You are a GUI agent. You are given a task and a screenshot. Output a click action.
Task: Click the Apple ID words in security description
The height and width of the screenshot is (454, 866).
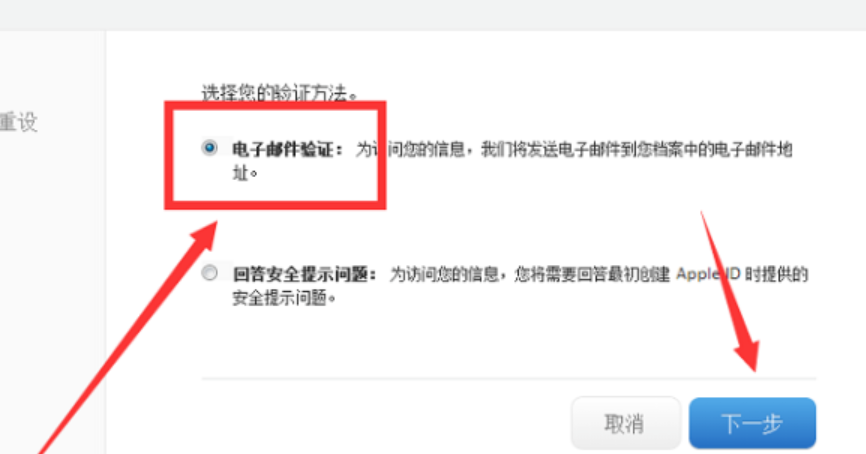point(708,273)
